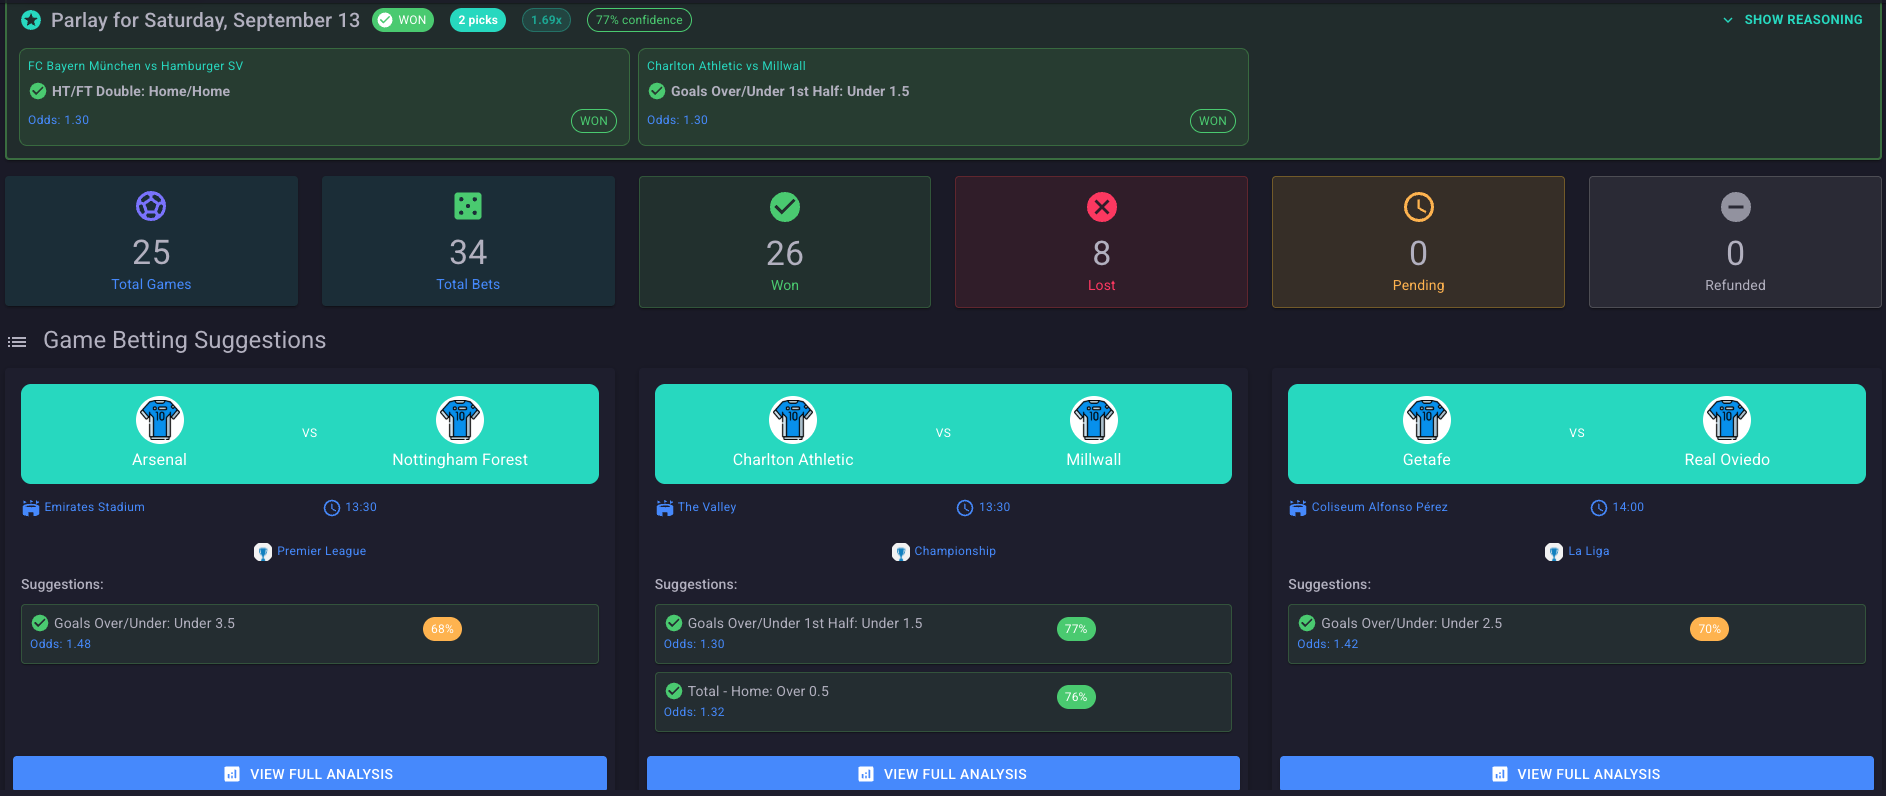This screenshot has height=796, width=1886.
Task: Click the list icon beside Game Betting Suggestions
Action: [17, 342]
